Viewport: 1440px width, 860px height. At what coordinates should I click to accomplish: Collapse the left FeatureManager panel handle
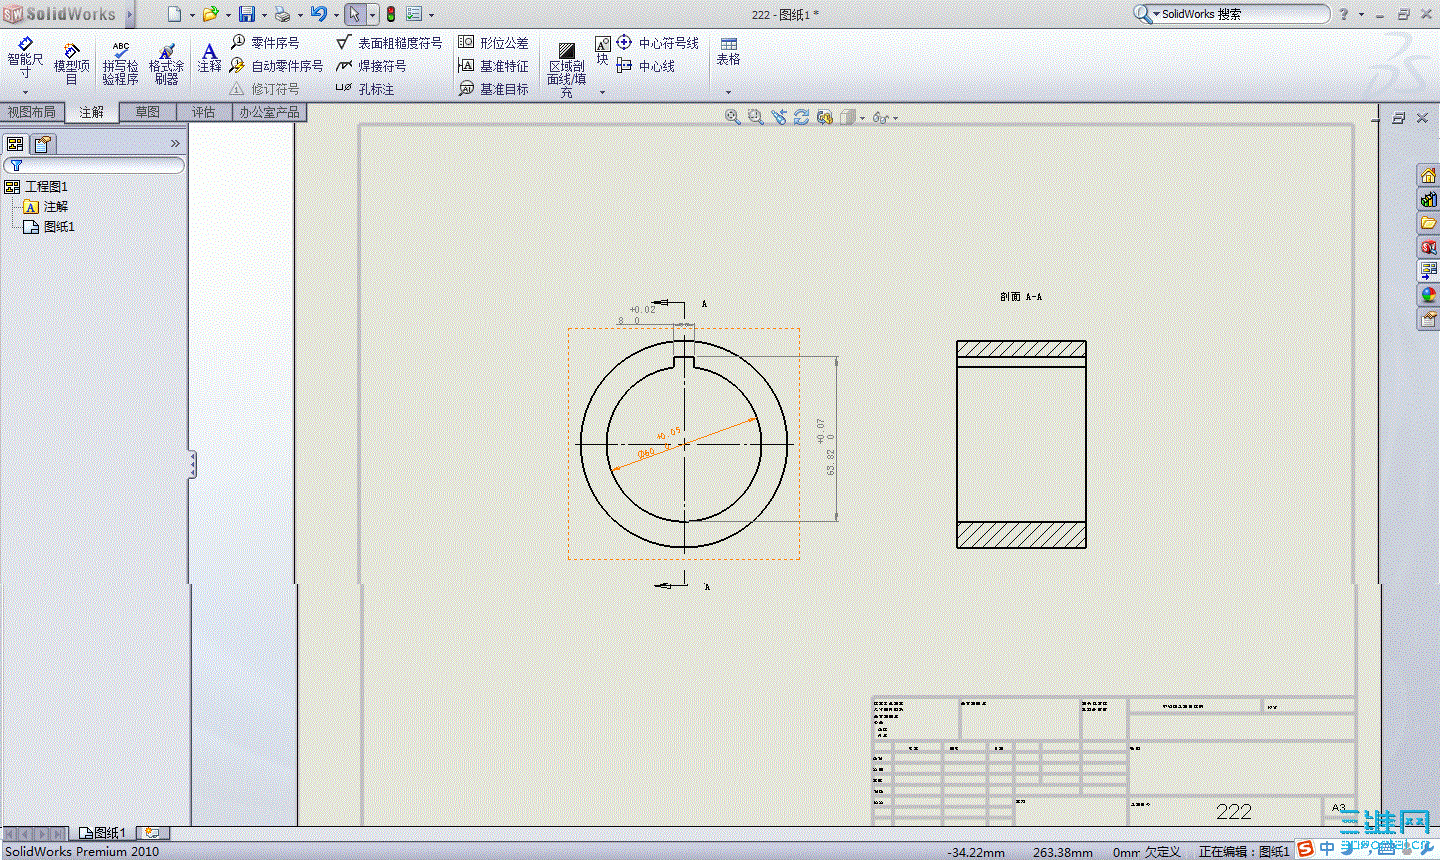(192, 465)
